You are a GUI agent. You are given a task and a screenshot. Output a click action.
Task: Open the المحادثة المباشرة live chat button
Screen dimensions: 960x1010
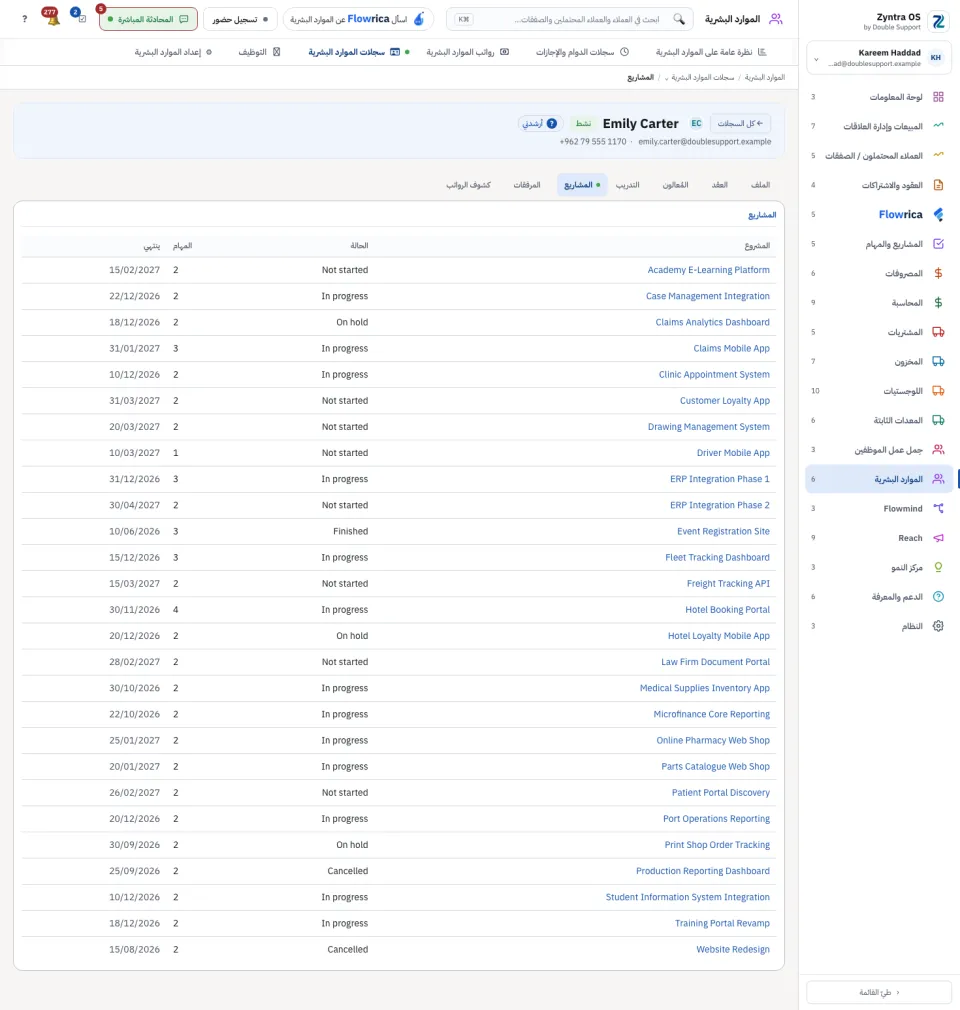pyautogui.click(x=148, y=19)
